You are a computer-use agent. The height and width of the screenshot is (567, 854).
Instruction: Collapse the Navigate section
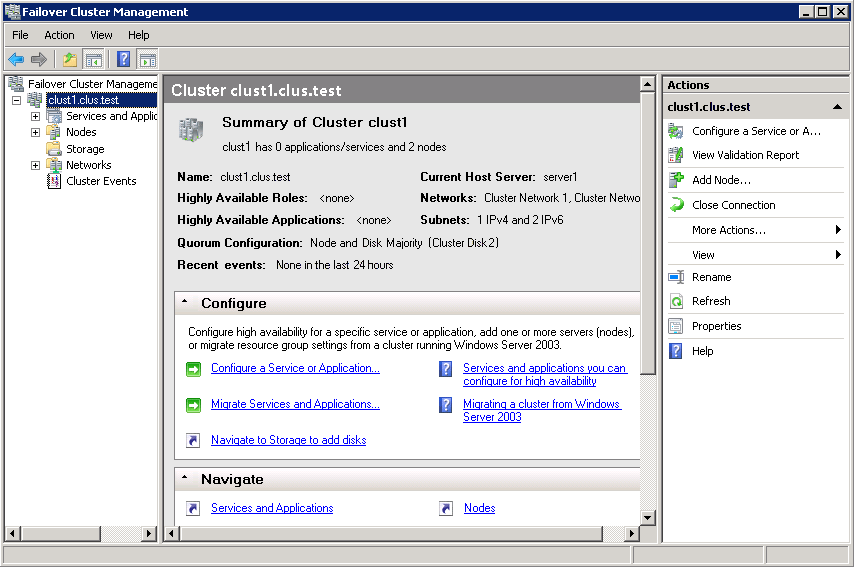pos(185,477)
